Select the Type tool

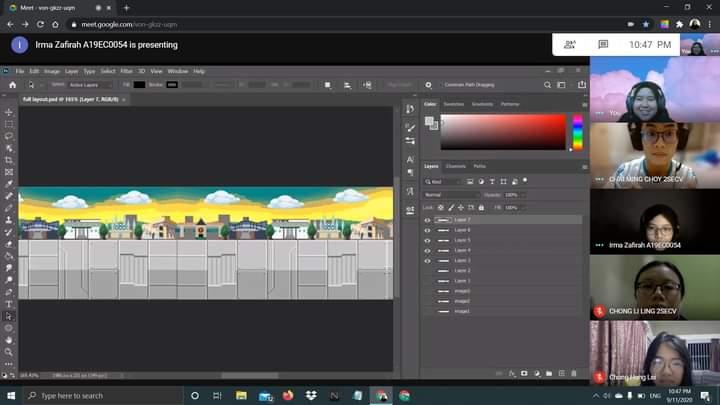[9, 304]
